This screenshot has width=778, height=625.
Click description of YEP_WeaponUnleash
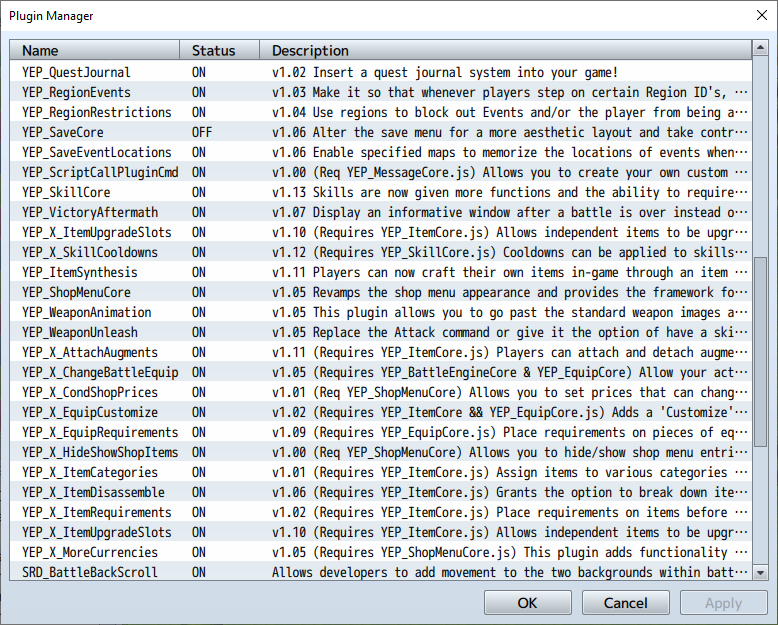(x=510, y=332)
